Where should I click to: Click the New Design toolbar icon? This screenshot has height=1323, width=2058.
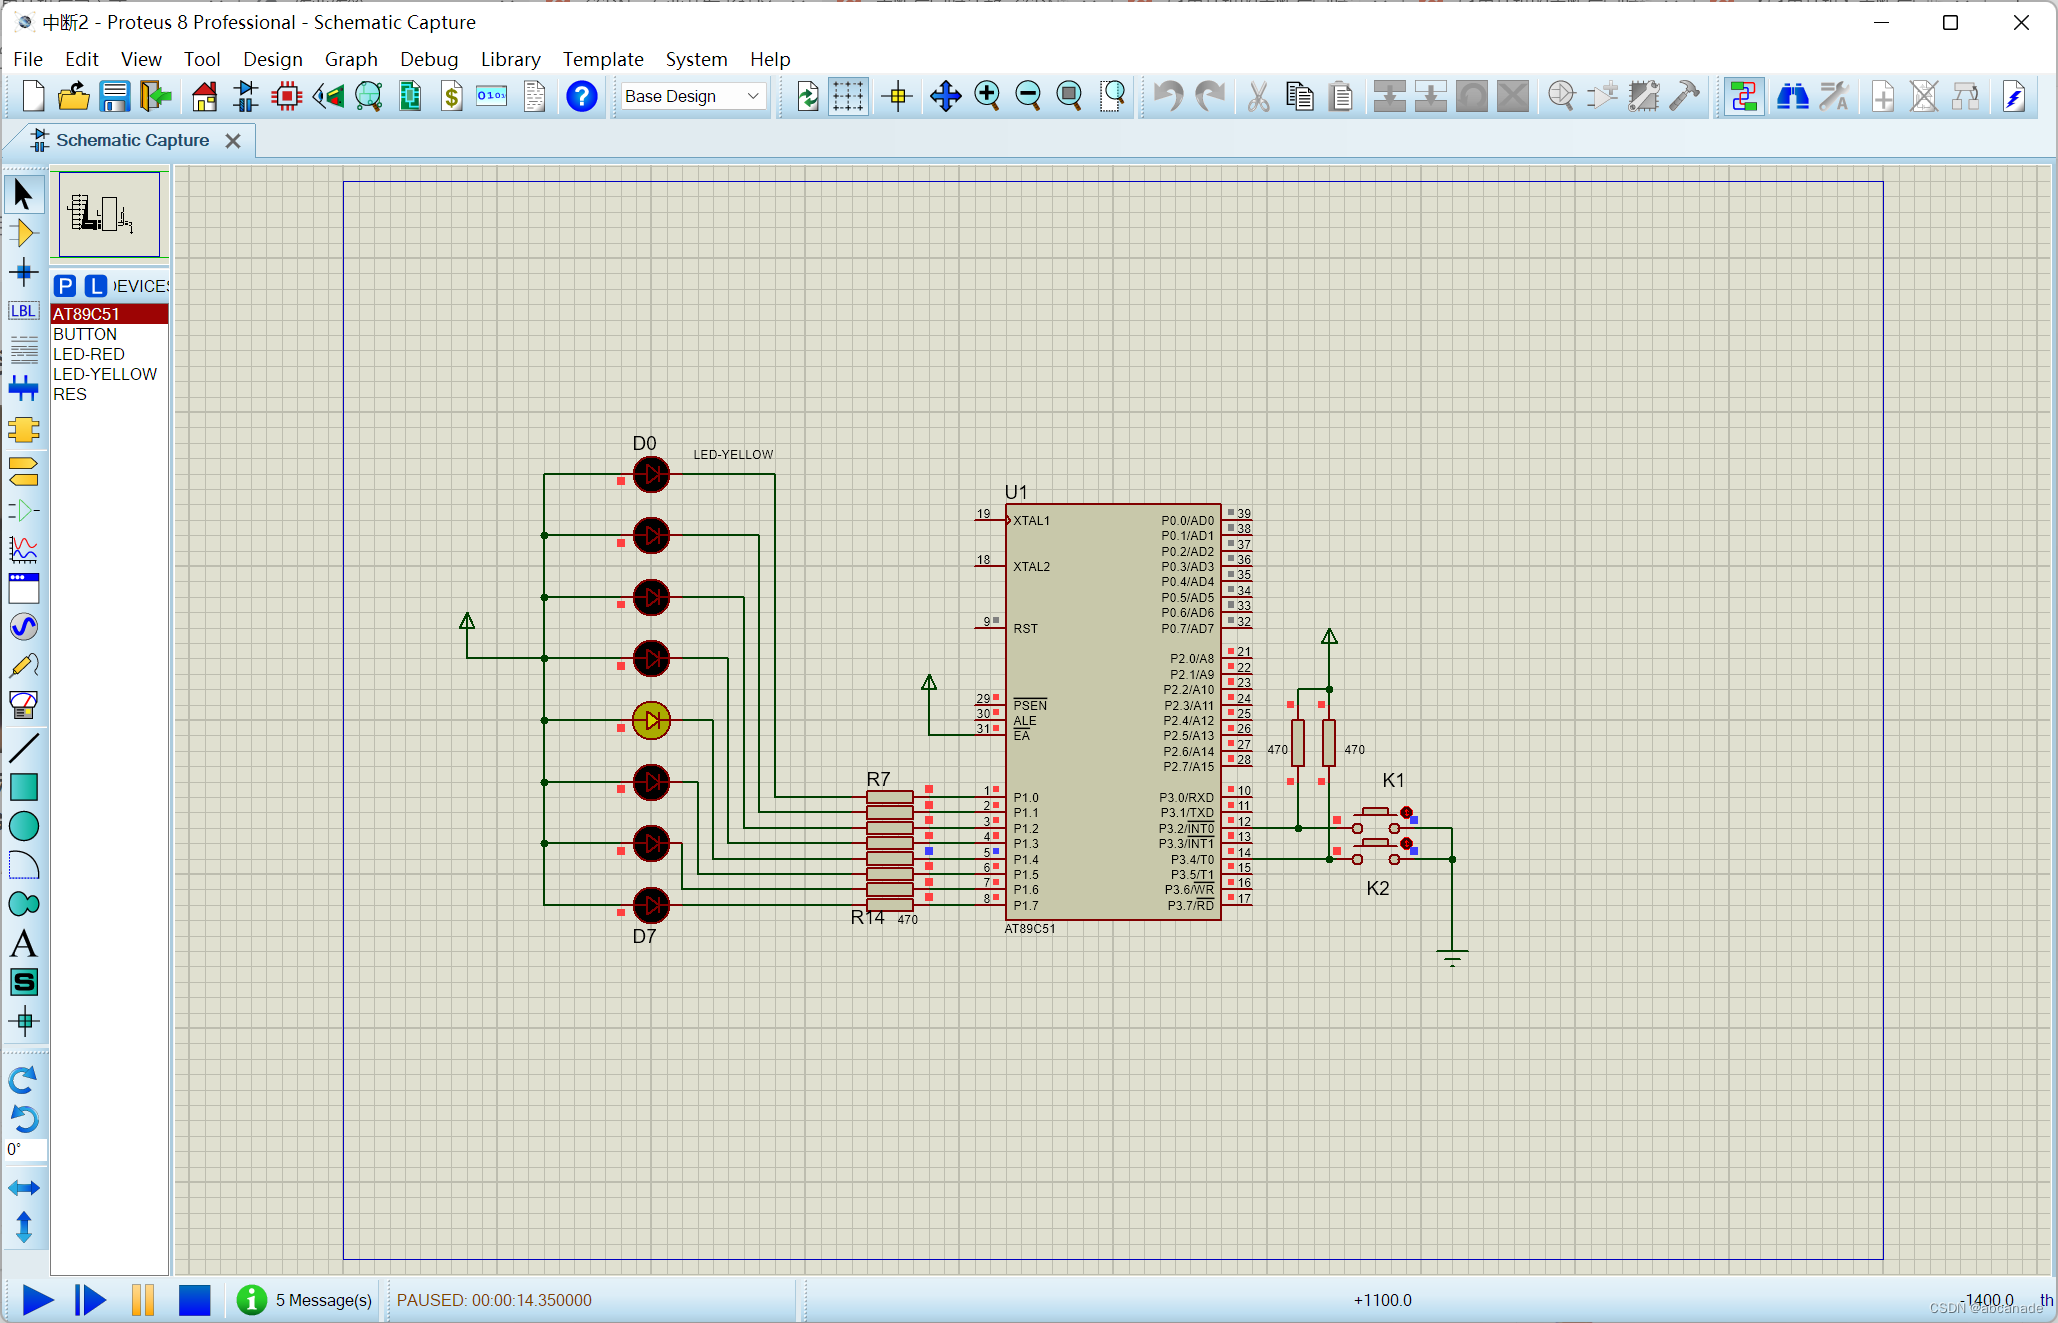[x=33, y=96]
